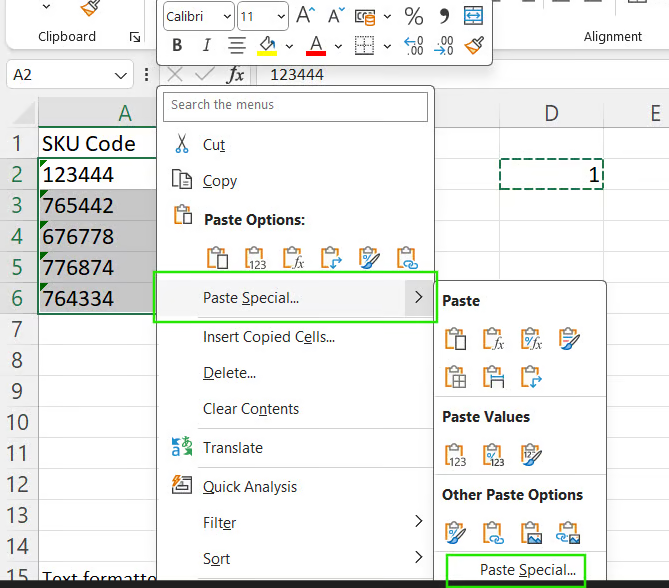Expand the Filter submenu
The height and width of the screenshot is (588, 669).
tap(418, 522)
